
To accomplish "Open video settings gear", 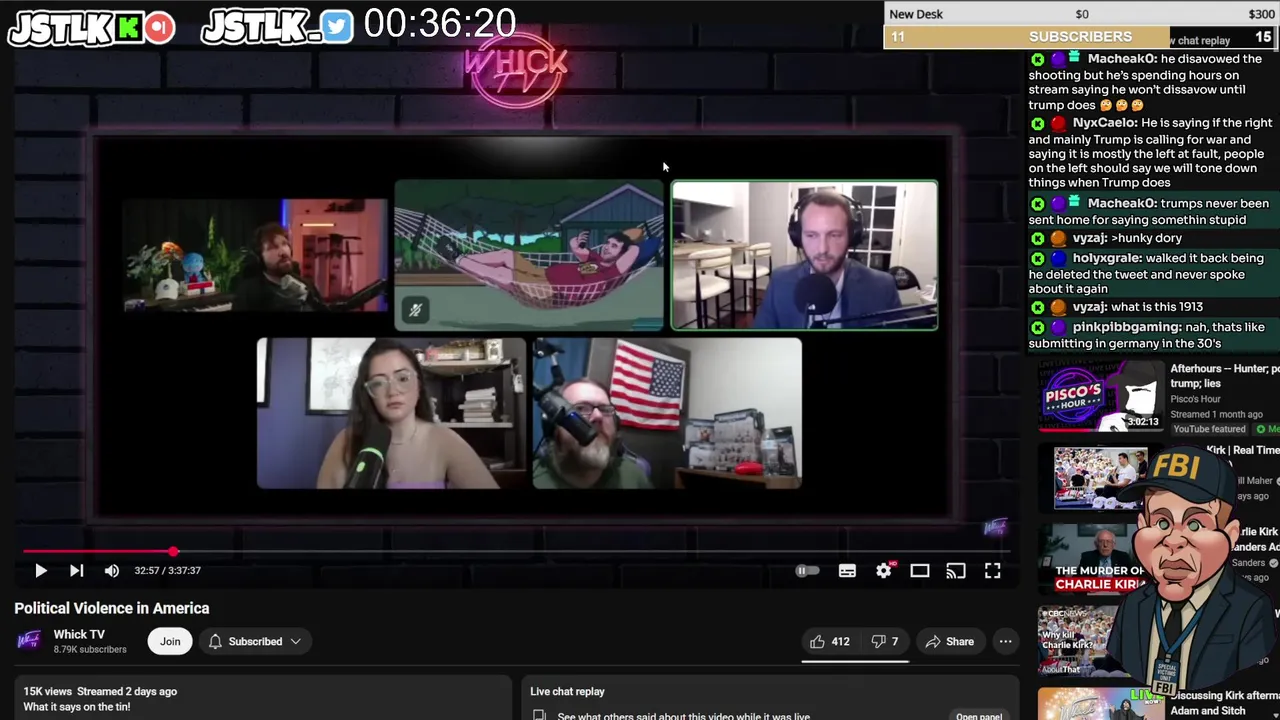I will click(884, 570).
